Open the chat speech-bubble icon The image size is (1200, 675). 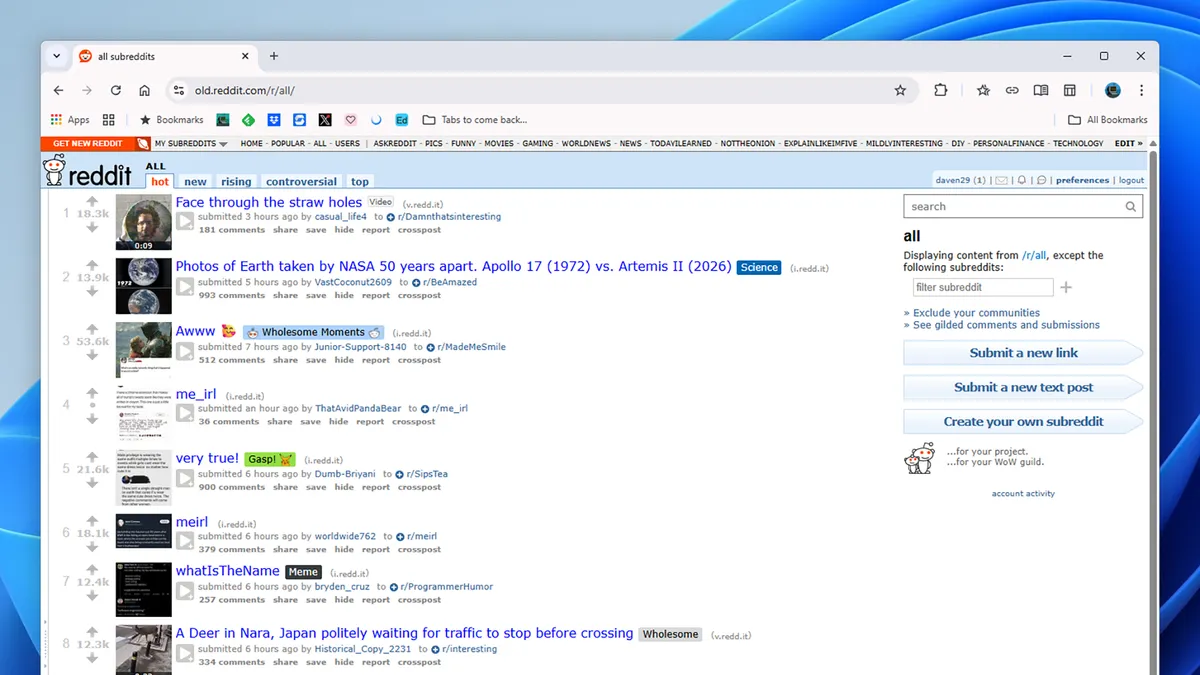[x=1042, y=180]
